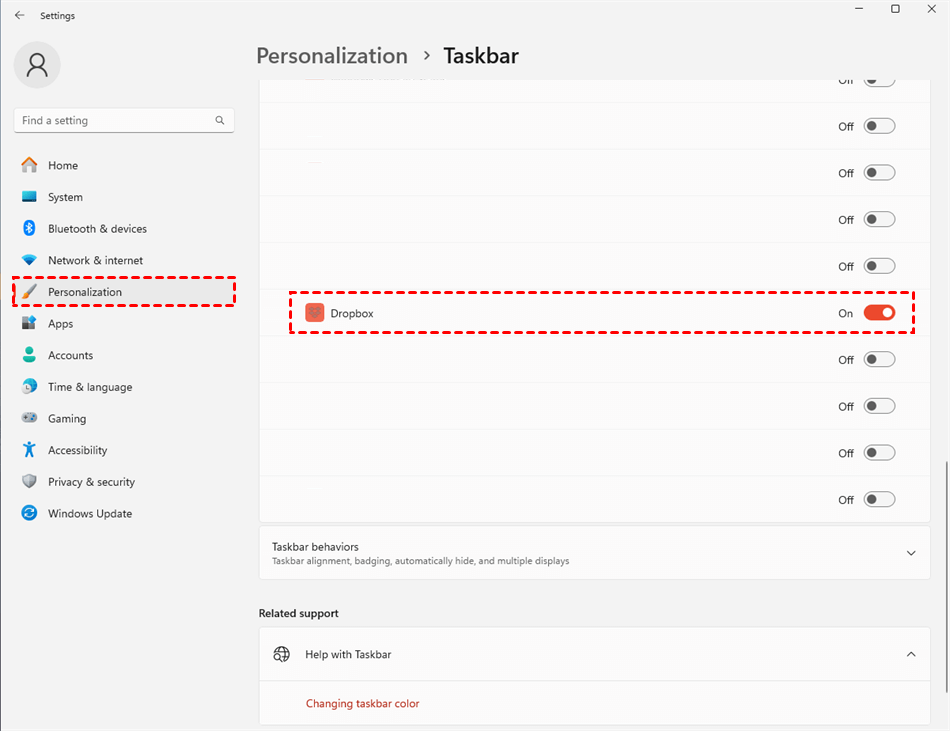This screenshot has height=731, width=950.
Task: Click the back arrow in Settings
Action: (20, 16)
